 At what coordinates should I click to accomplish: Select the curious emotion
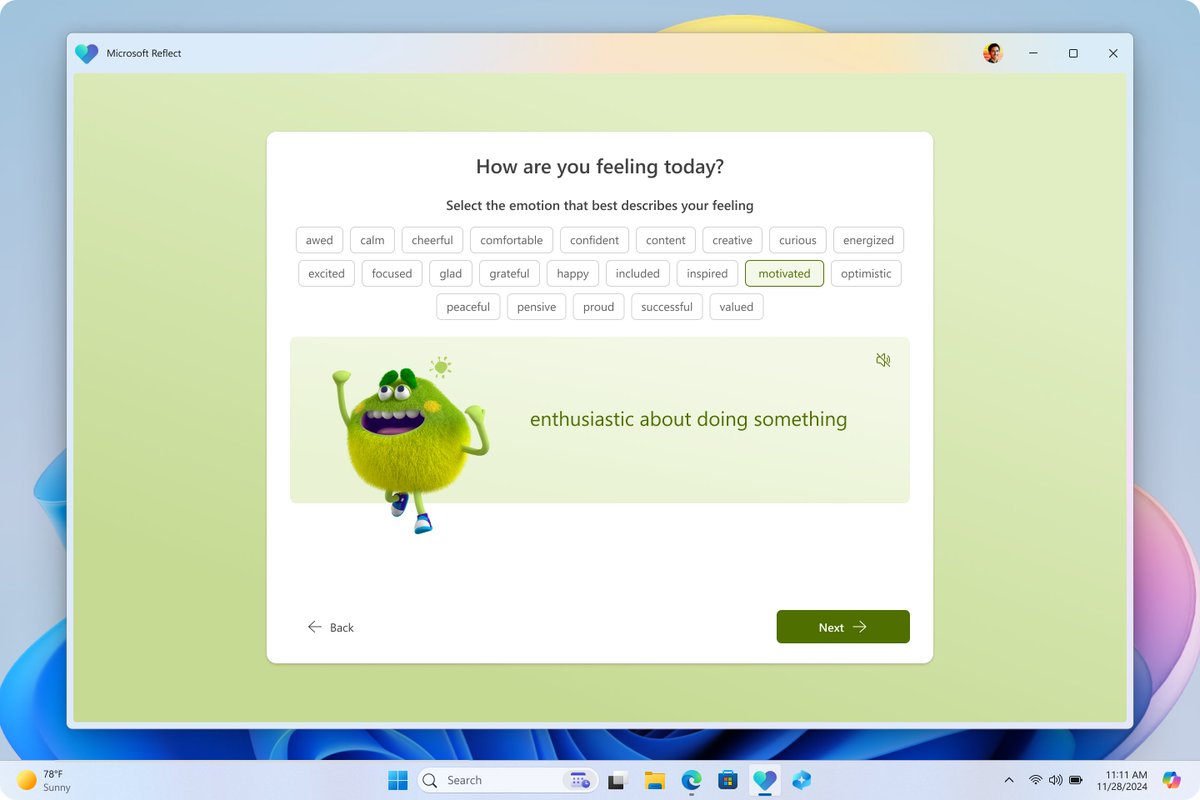(797, 240)
